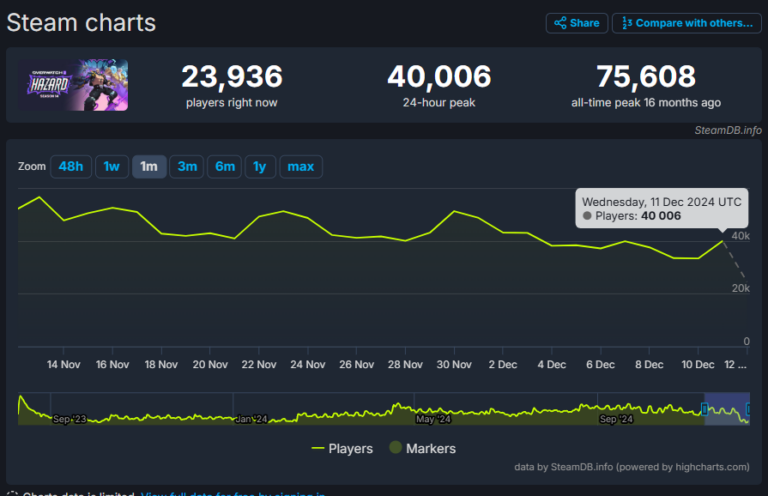This screenshot has height=496, width=768.
Task: Click May '24 area in navigator timeline
Action: click(x=433, y=419)
